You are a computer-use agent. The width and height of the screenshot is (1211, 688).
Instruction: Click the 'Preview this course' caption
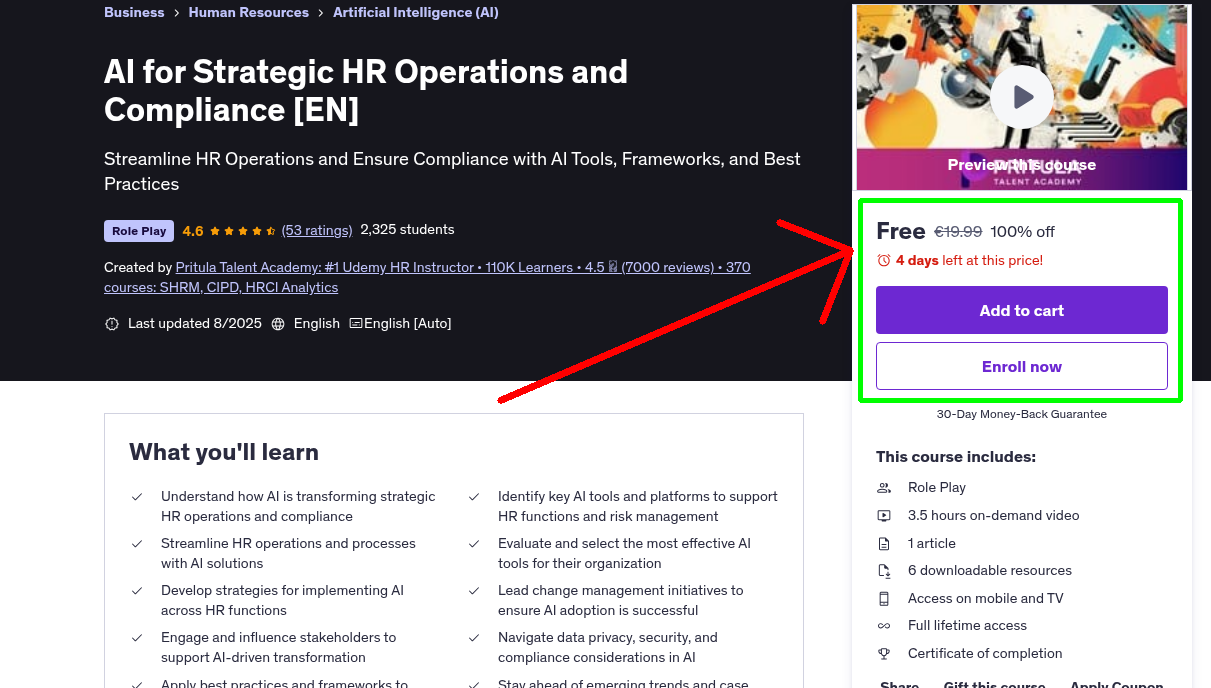(x=1022, y=165)
